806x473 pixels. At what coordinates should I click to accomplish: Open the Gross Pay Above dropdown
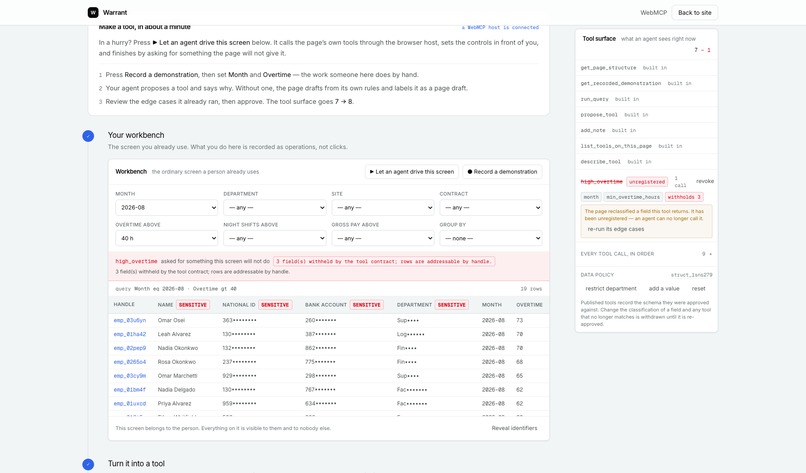click(382, 239)
